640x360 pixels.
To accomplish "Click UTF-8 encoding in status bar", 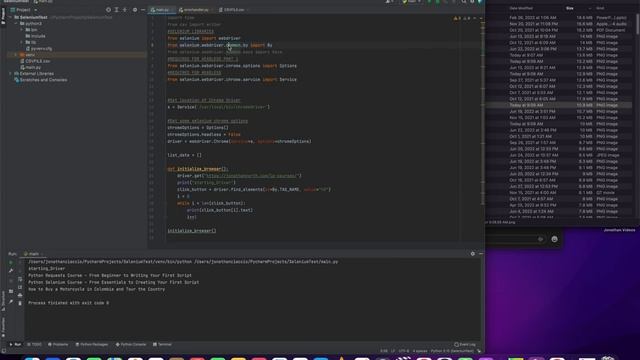I will click(x=403, y=351).
